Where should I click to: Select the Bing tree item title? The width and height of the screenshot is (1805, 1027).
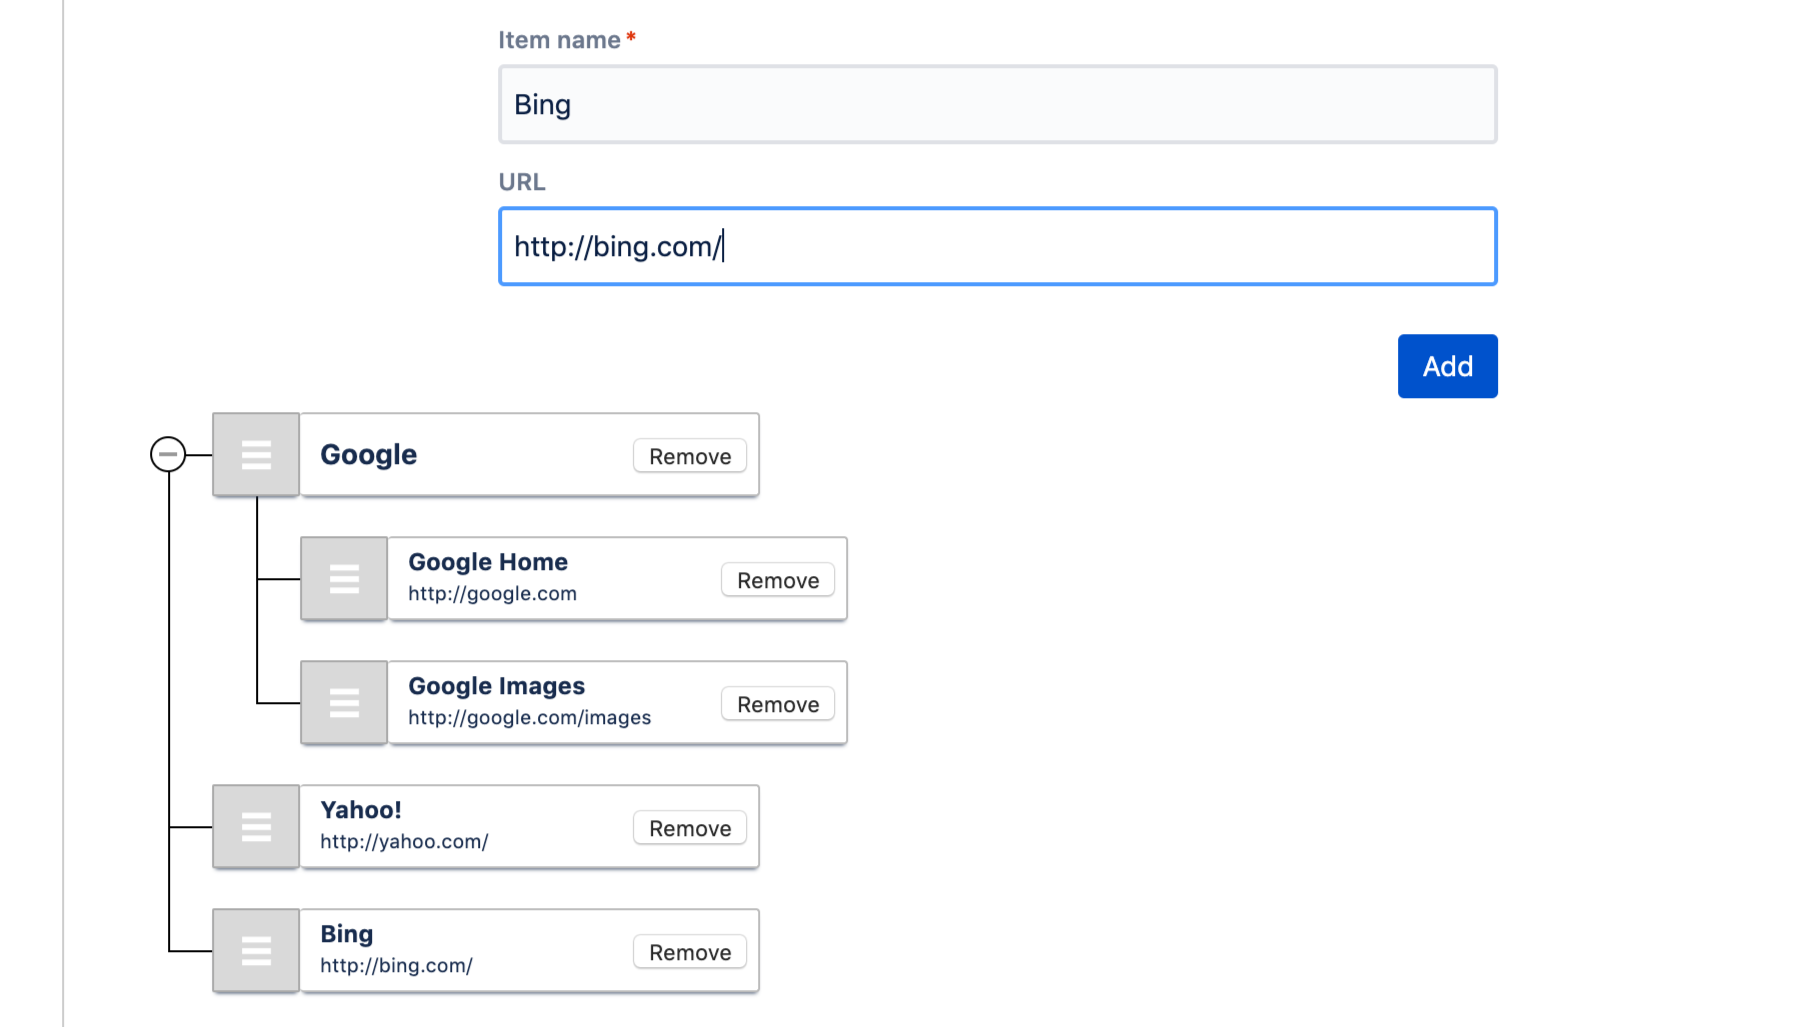pyautogui.click(x=347, y=934)
